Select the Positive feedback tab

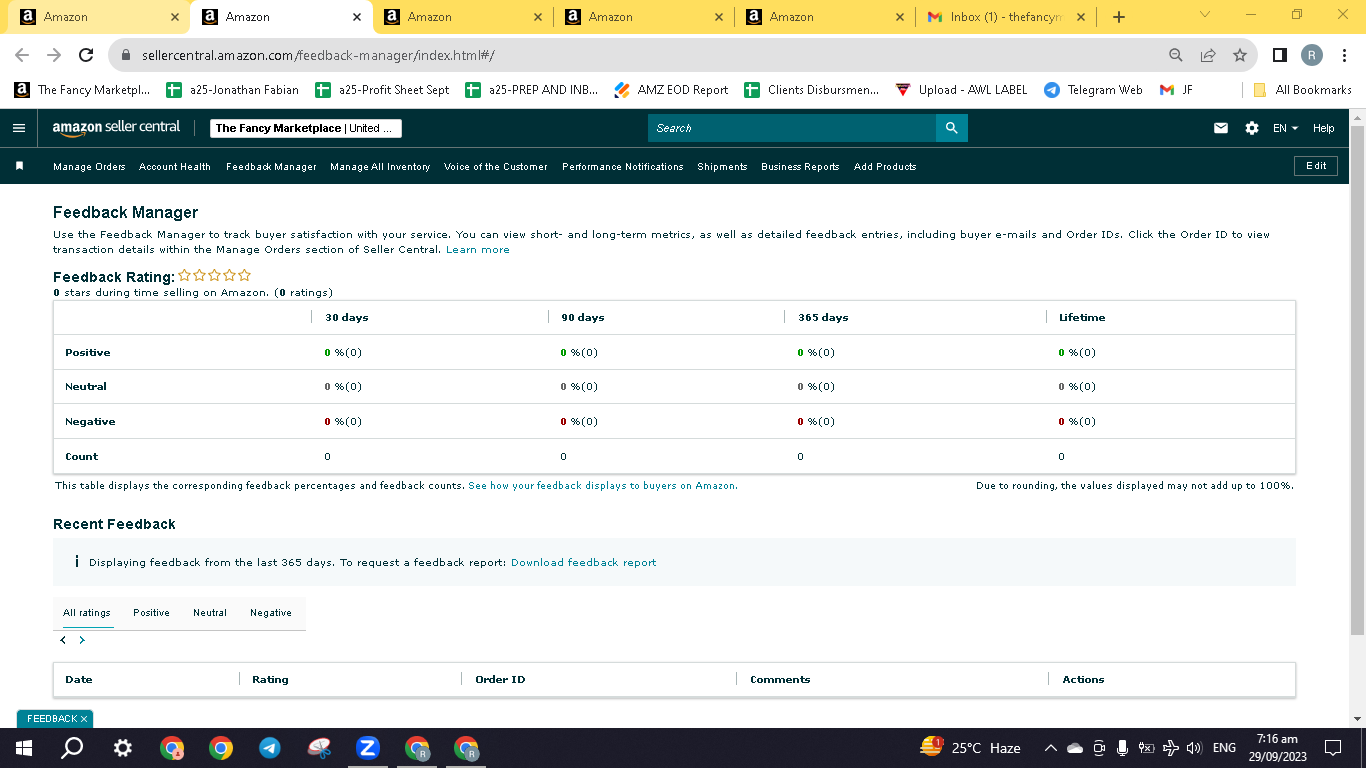[x=151, y=613]
